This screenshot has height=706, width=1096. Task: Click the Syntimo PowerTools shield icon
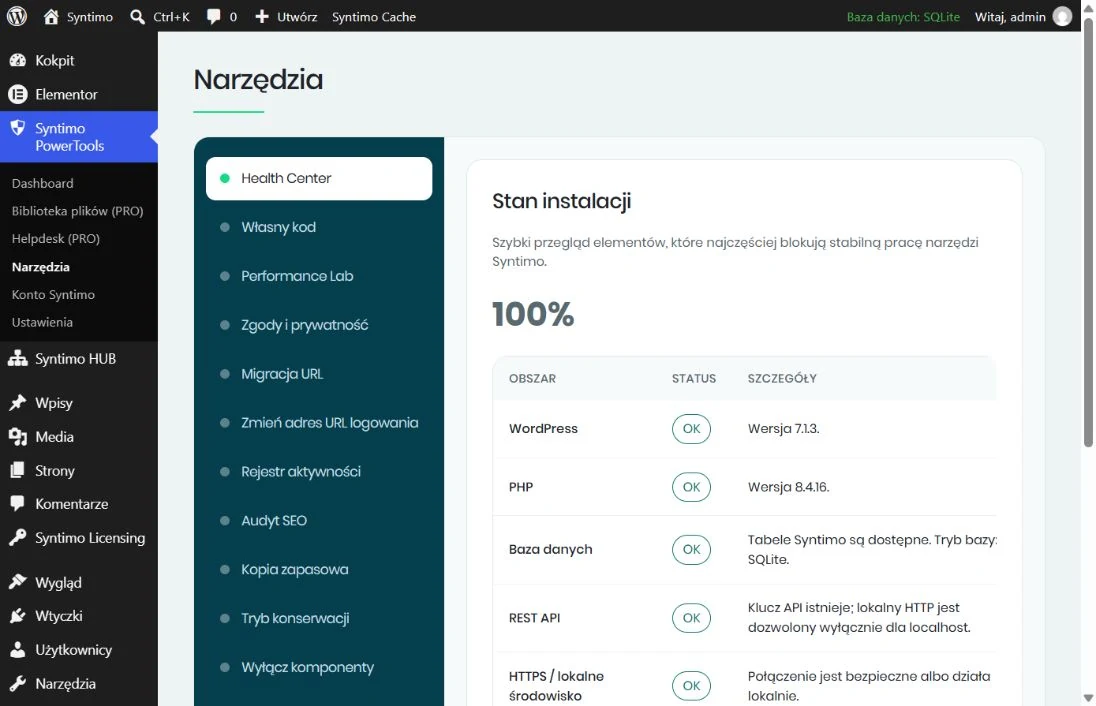tap(17, 128)
